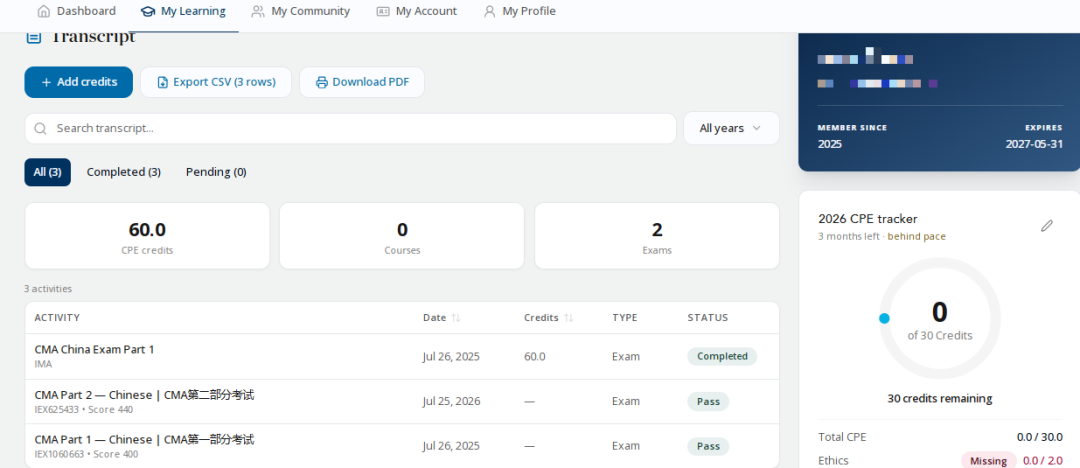Sort by Credits column arrows
The height and width of the screenshot is (468, 1080).
(568, 318)
